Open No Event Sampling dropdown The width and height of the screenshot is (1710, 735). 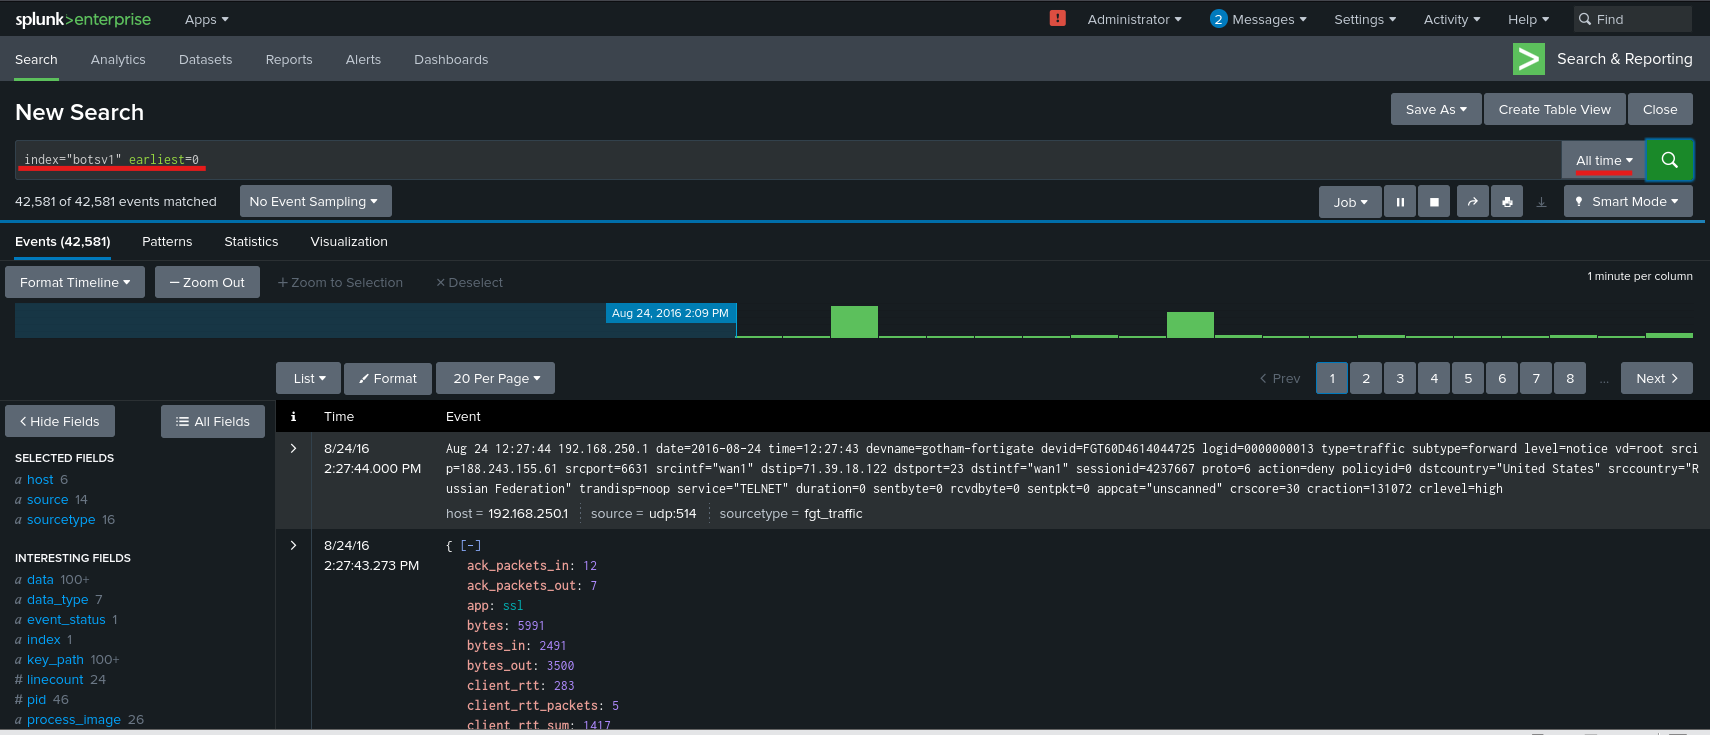[315, 201]
